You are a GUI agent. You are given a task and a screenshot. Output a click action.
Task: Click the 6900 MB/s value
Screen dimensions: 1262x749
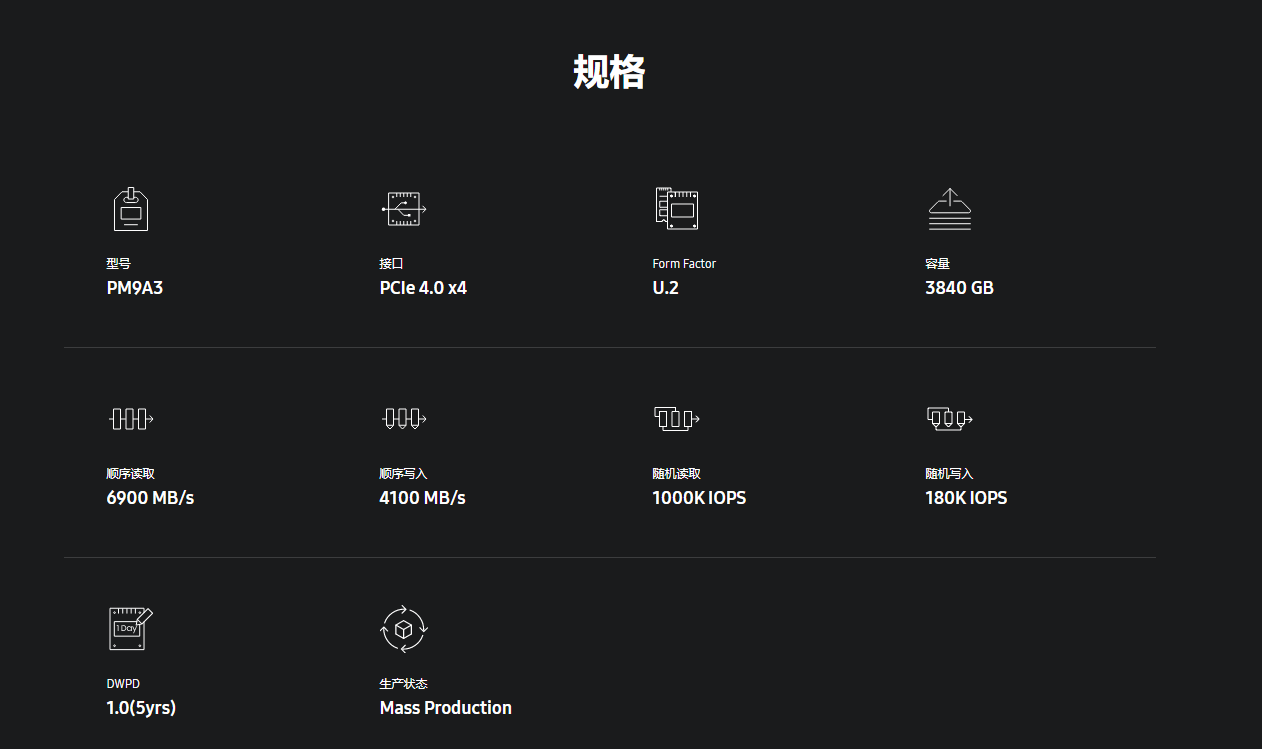coord(150,498)
